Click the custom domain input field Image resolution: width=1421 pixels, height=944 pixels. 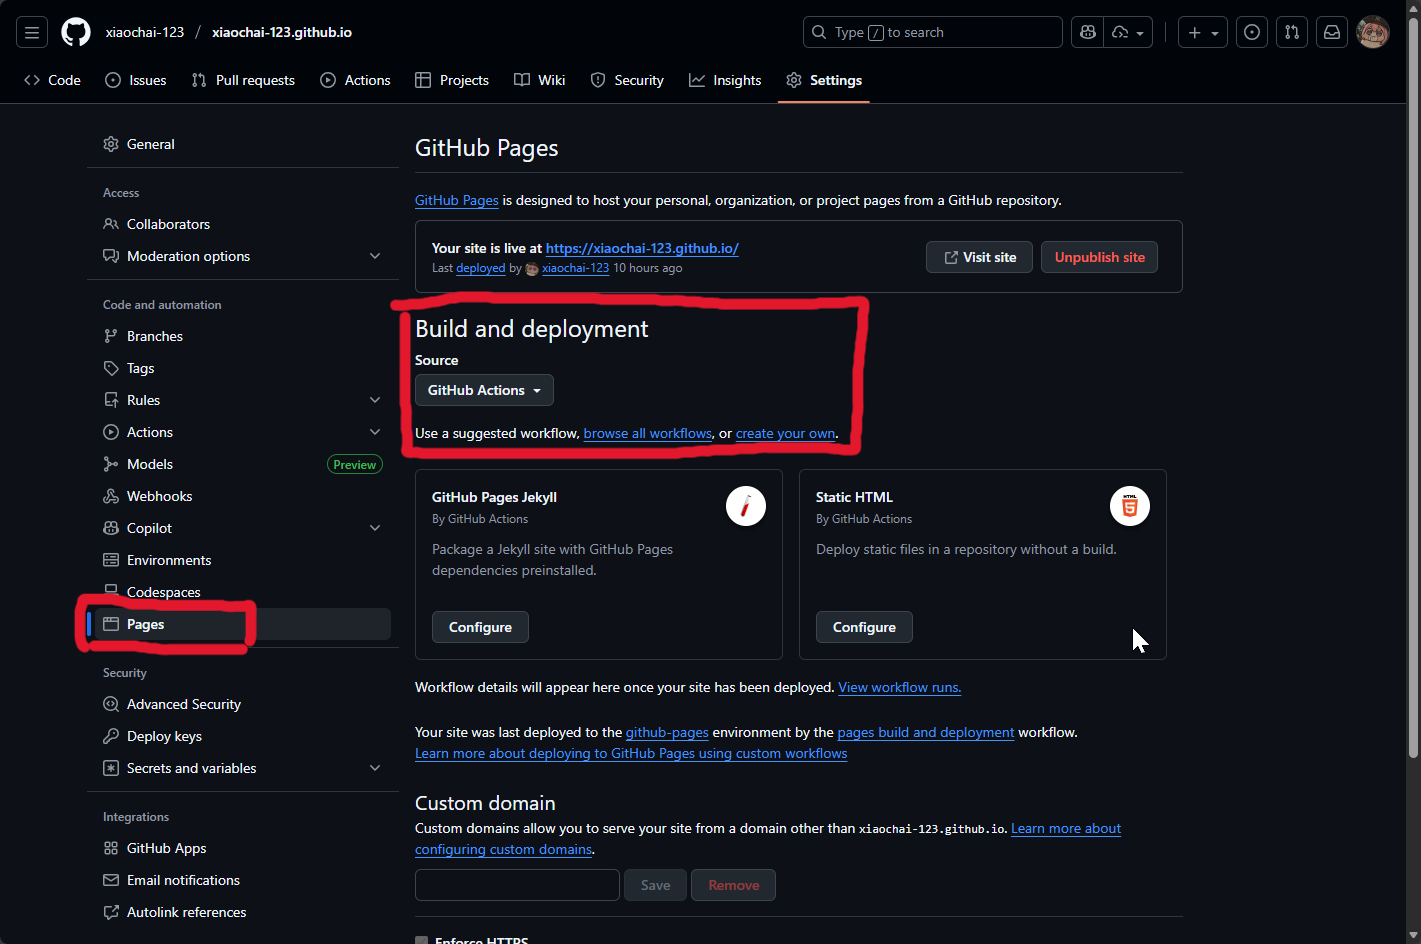(x=517, y=885)
